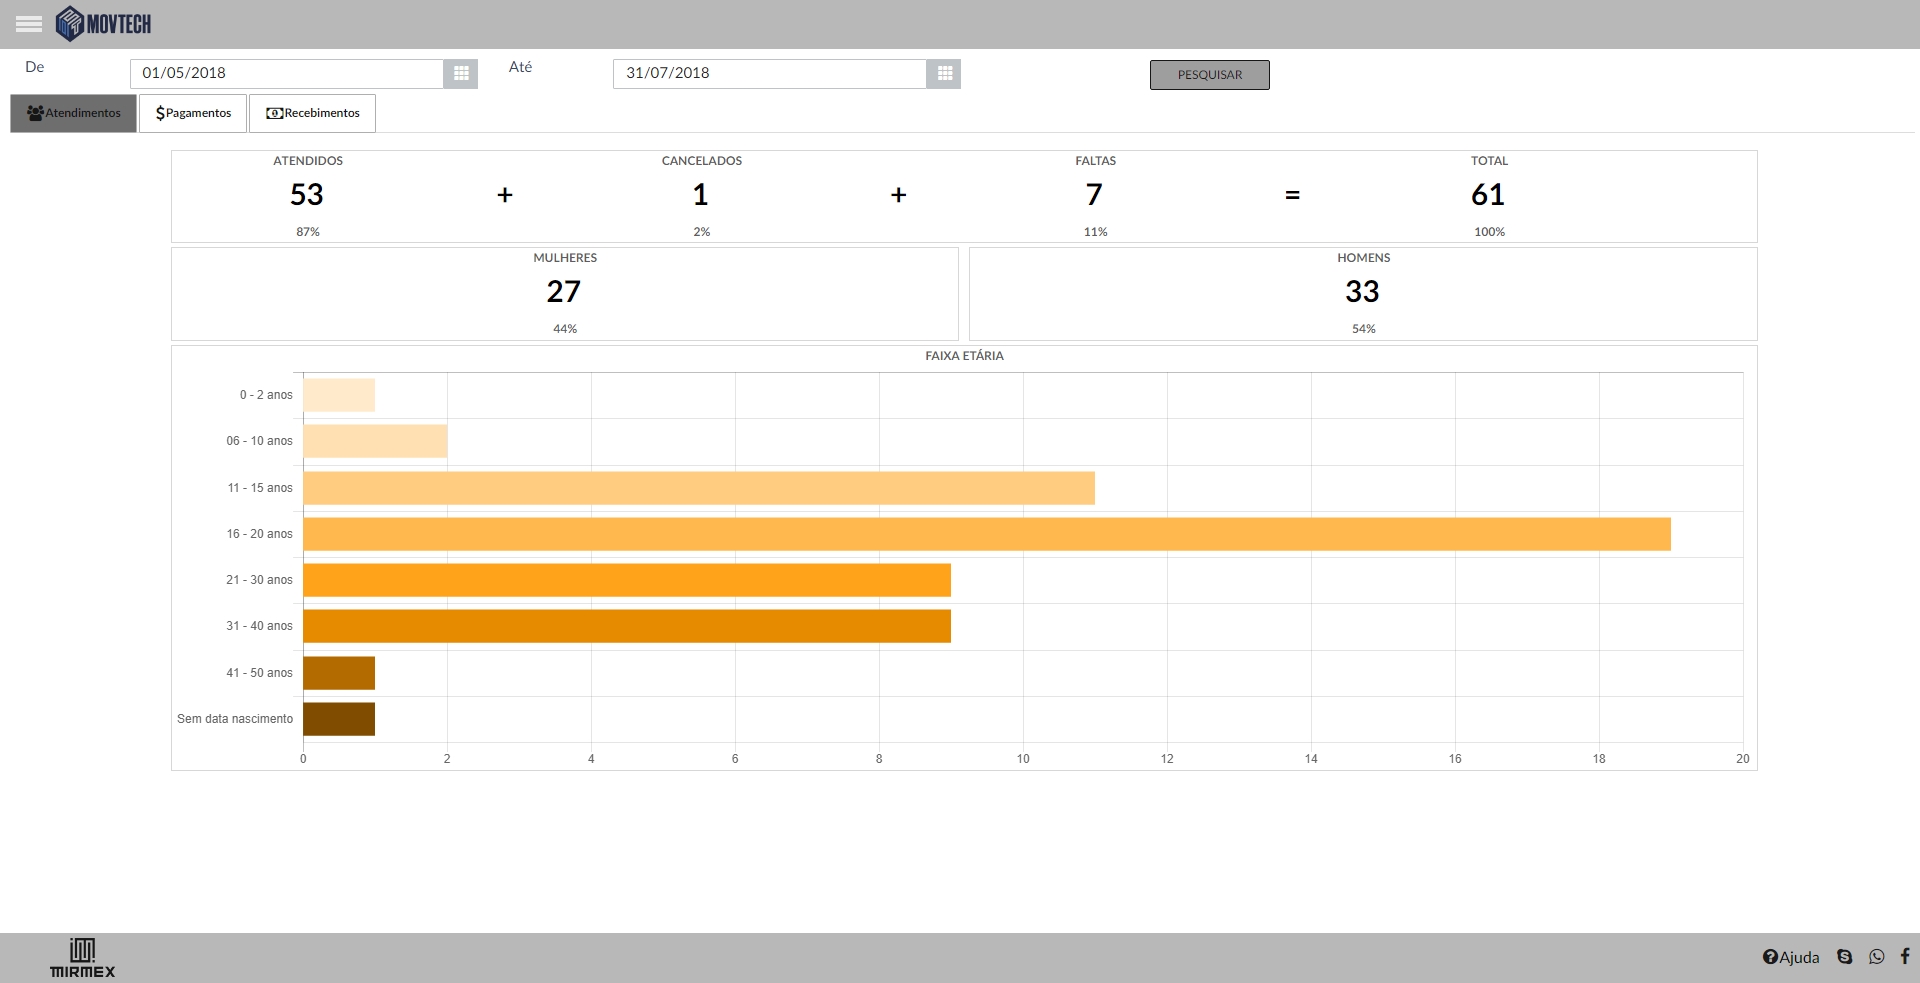Click the Movtech logo
The width and height of the screenshot is (1920, 983).
tap(104, 24)
